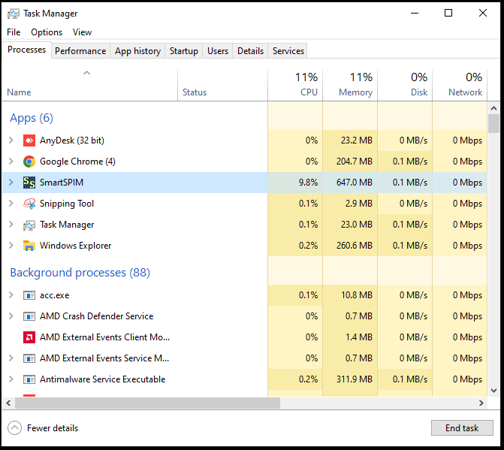Expand the acc.exe background process
The height and width of the screenshot is (450, 504).
coord(11,295)
